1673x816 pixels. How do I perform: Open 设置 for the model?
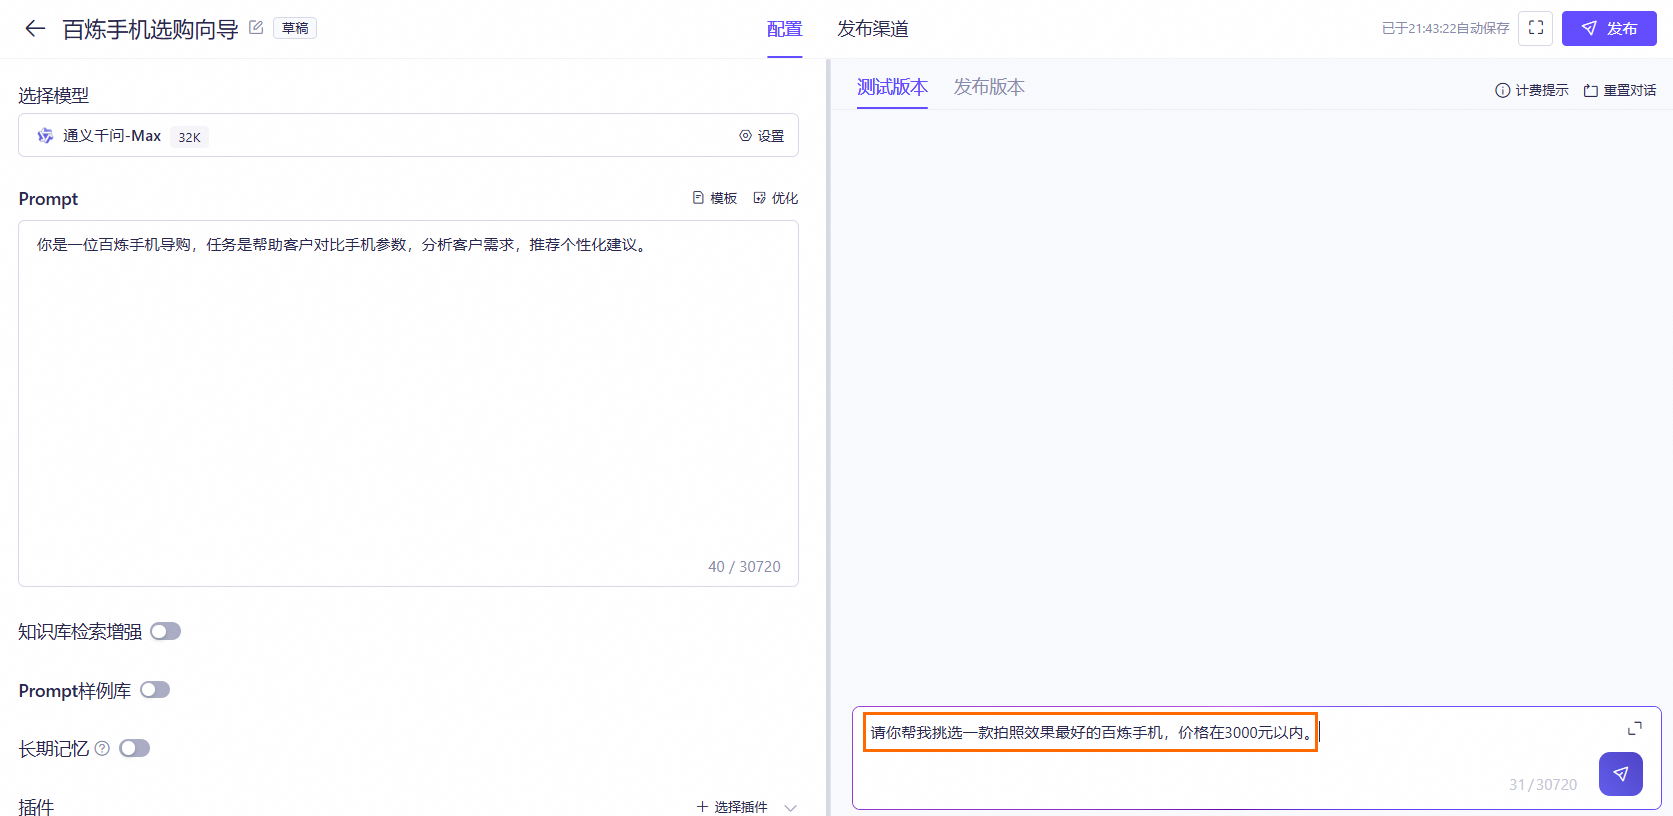click(762, 136)
